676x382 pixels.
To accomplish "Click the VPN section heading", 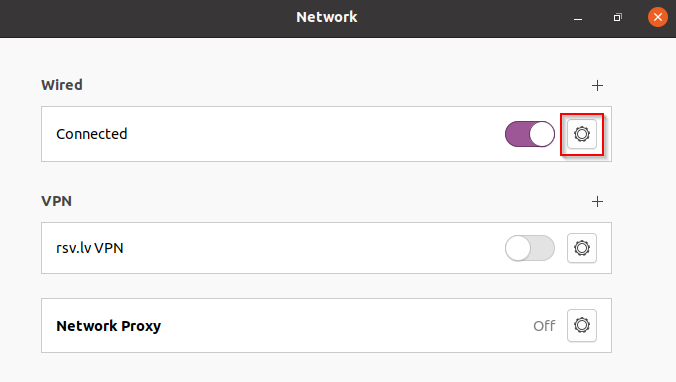I will (56, 201).
